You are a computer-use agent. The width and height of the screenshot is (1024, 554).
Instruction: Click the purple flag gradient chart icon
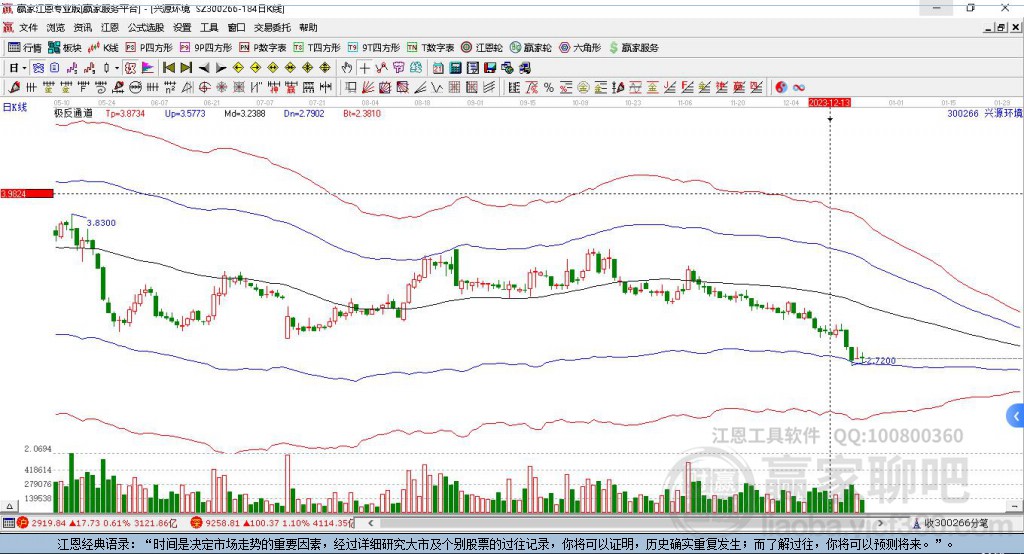point(148,68)
